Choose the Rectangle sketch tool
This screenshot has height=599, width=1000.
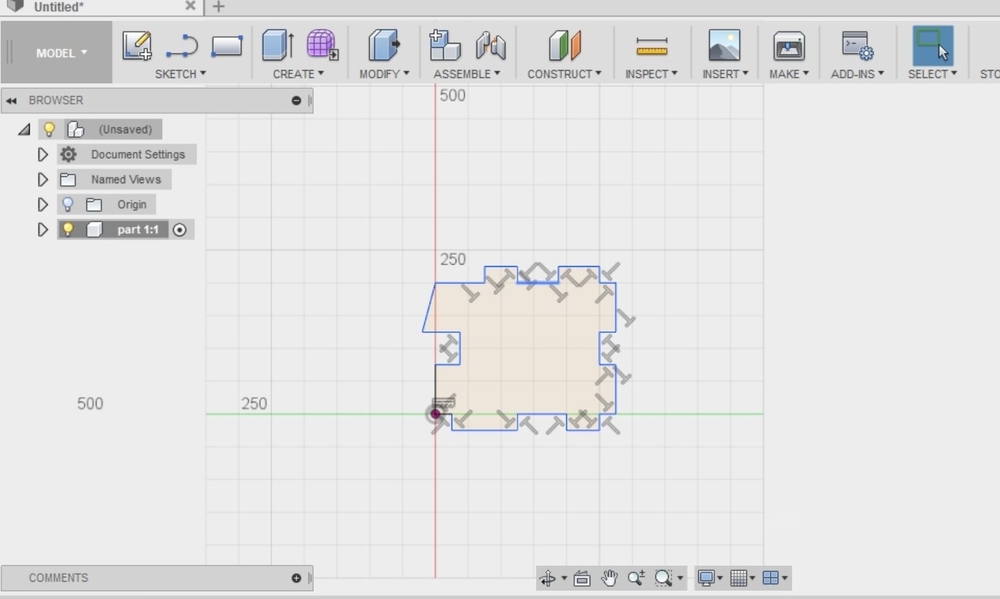227,46
